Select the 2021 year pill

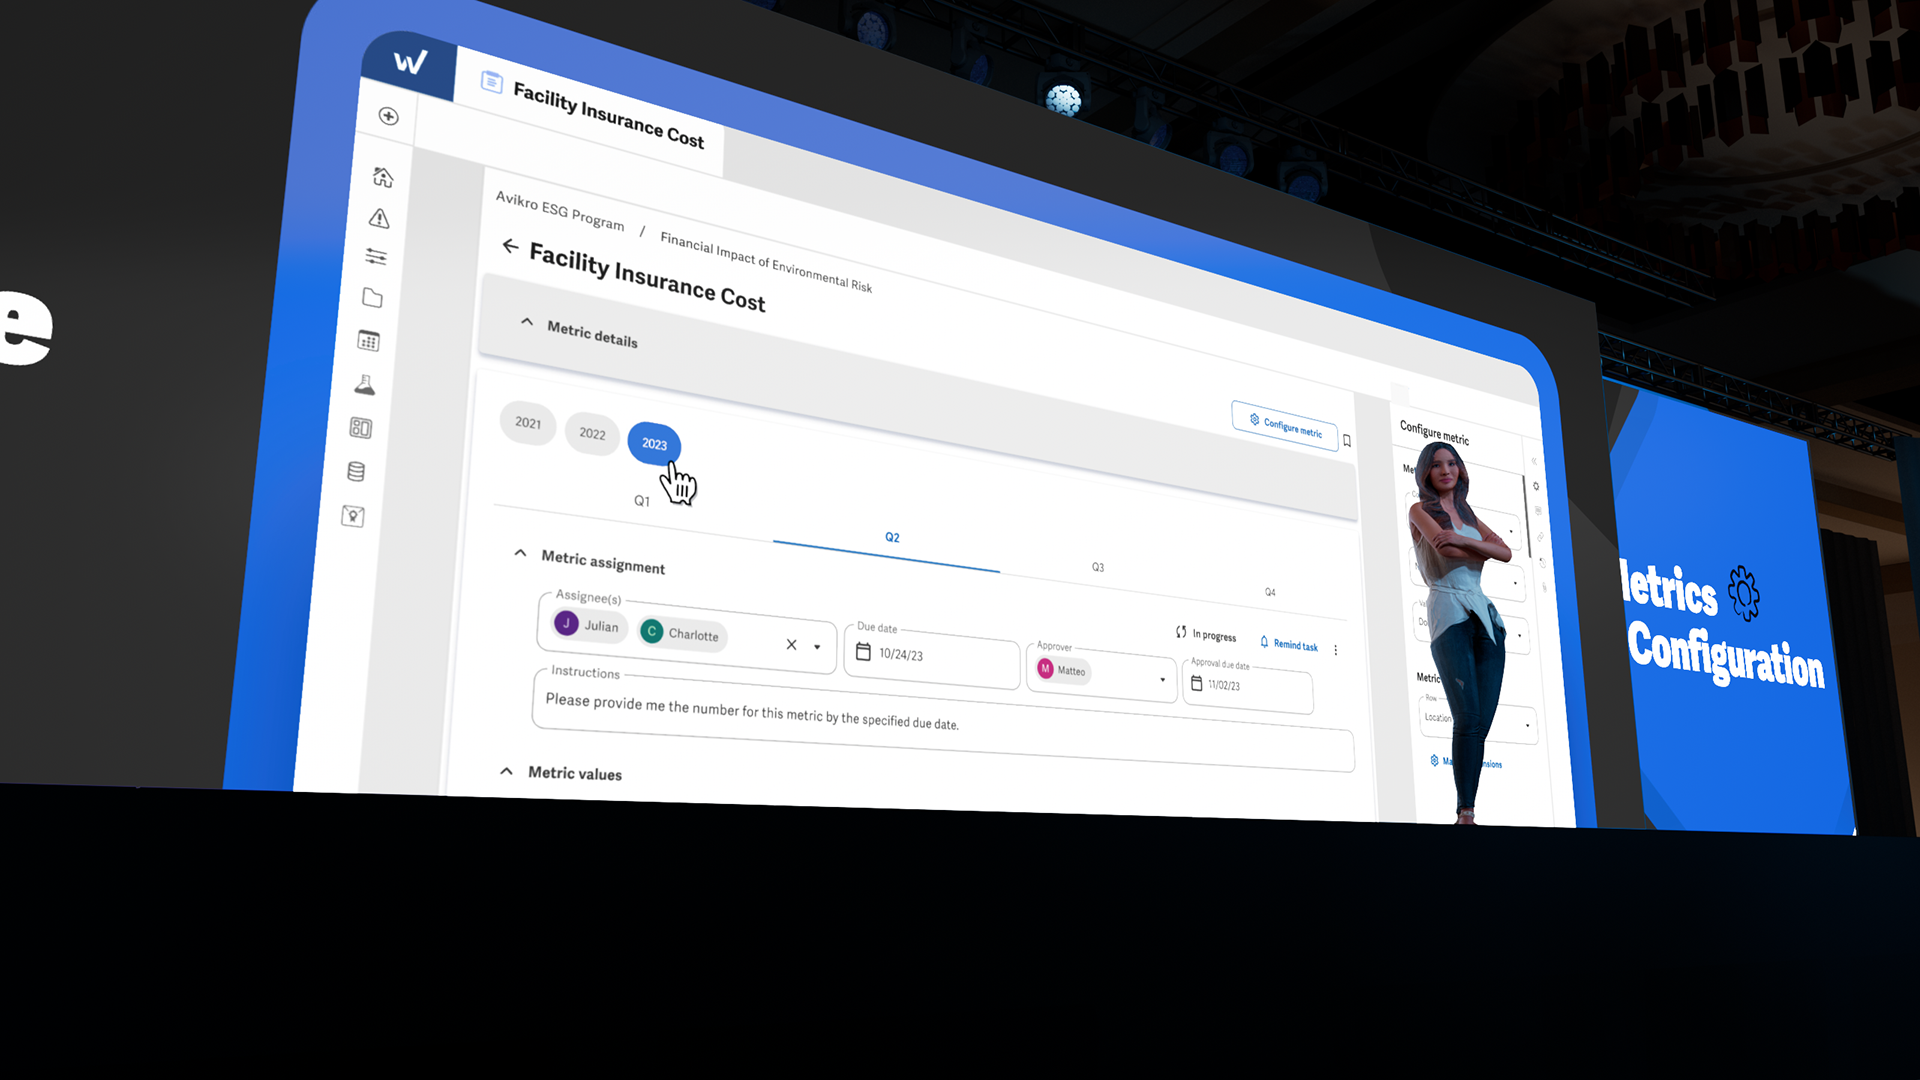point(528,423)
